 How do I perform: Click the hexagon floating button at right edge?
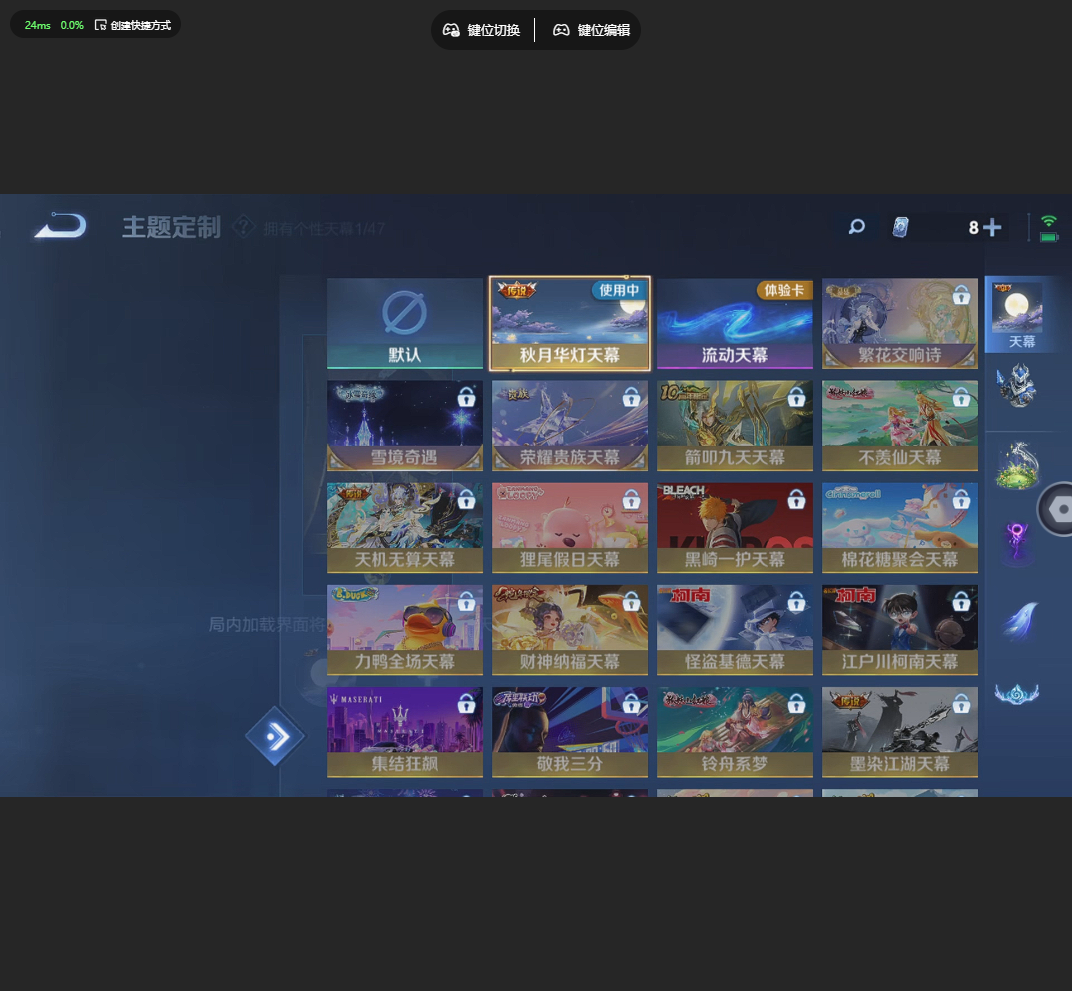1056,509
